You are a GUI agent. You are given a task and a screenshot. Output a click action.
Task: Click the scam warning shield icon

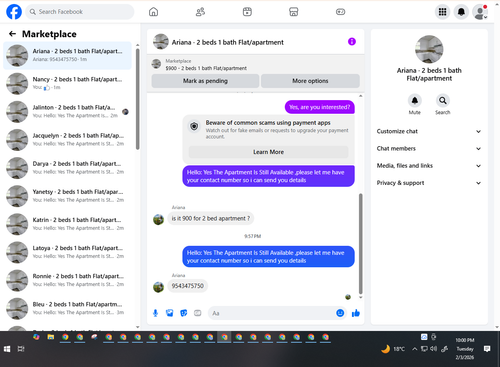click(x=194, y=126)
